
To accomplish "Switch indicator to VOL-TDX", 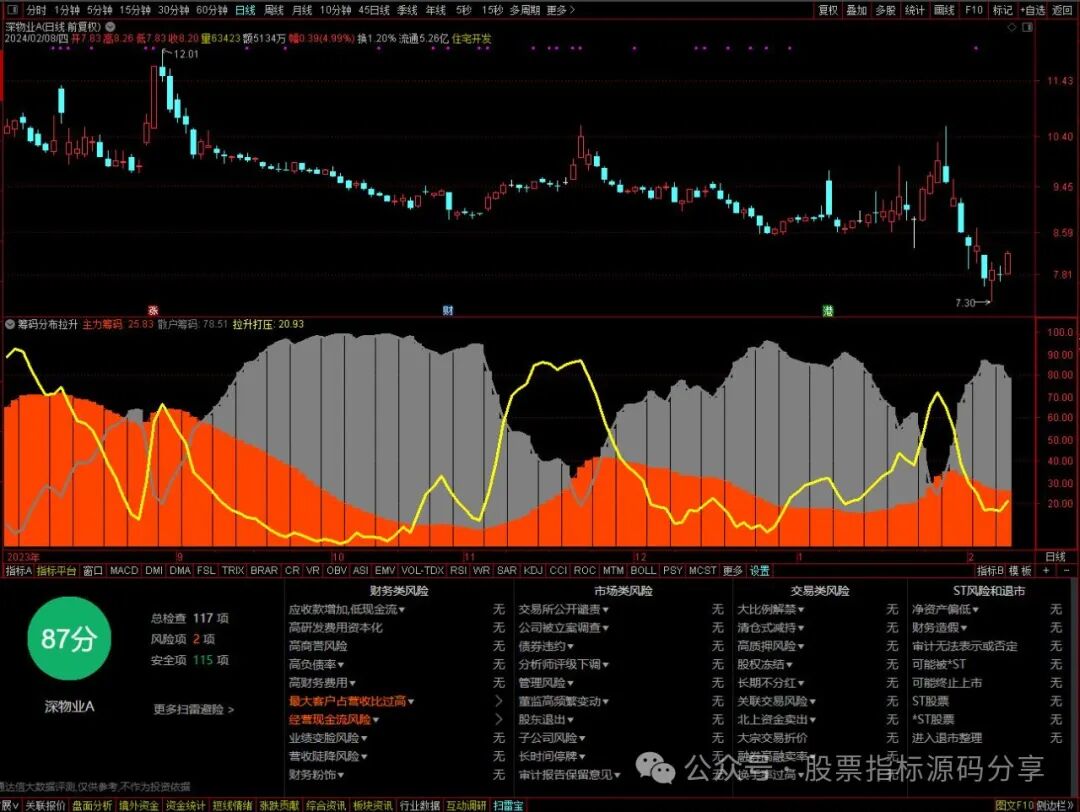I will point(422,570).
